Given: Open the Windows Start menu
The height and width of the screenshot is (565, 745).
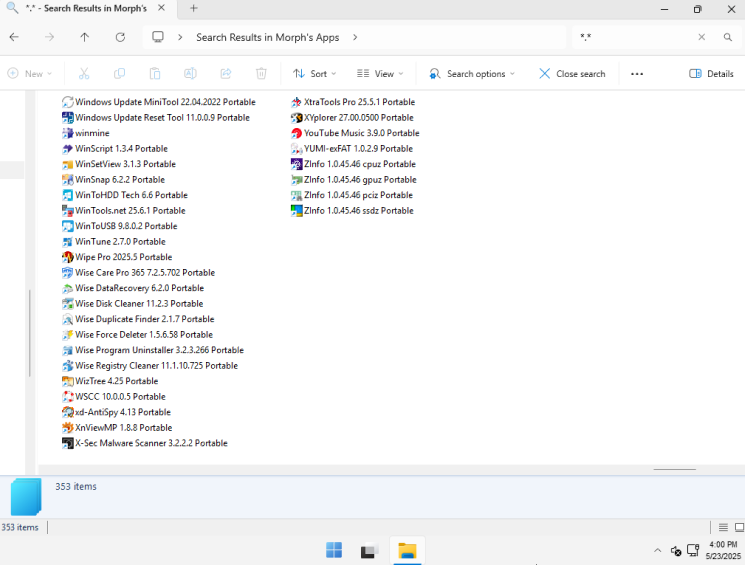Looking at the screenshot, I should pyautogui.click(x=334, y=551).
